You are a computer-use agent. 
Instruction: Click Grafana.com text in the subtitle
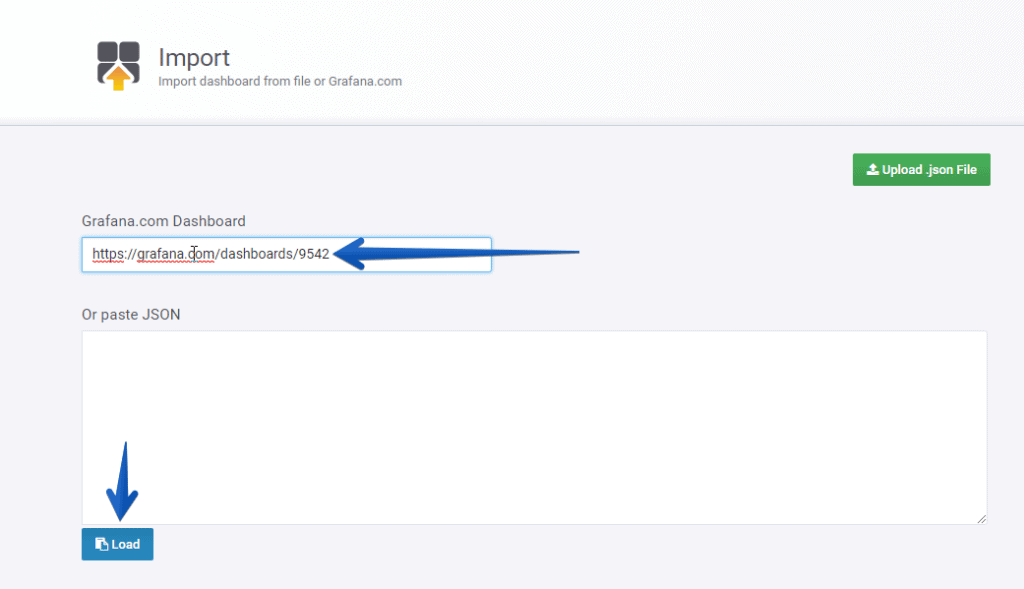click(365, 81)
